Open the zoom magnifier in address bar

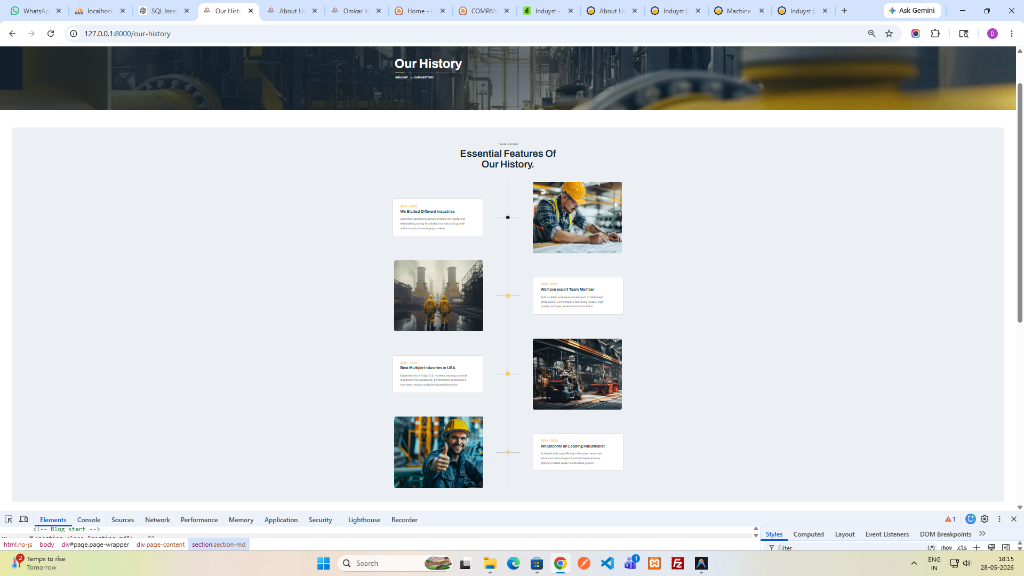coord(871,33)
